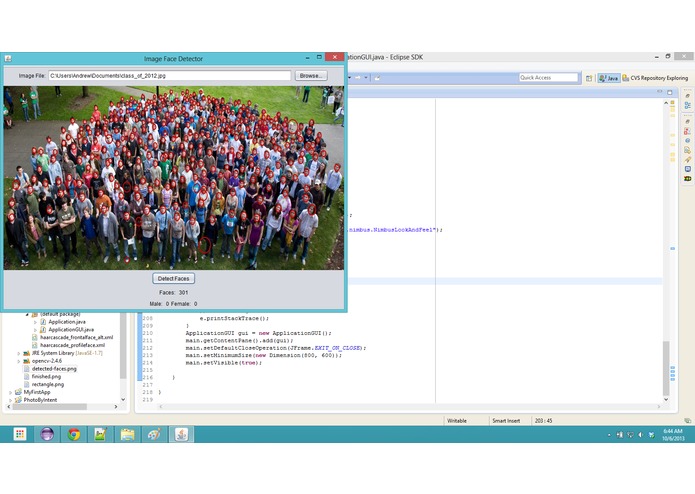Open the Eclipse taskbar icon
Screen dimensions: 695x494
tap(47, 435)
